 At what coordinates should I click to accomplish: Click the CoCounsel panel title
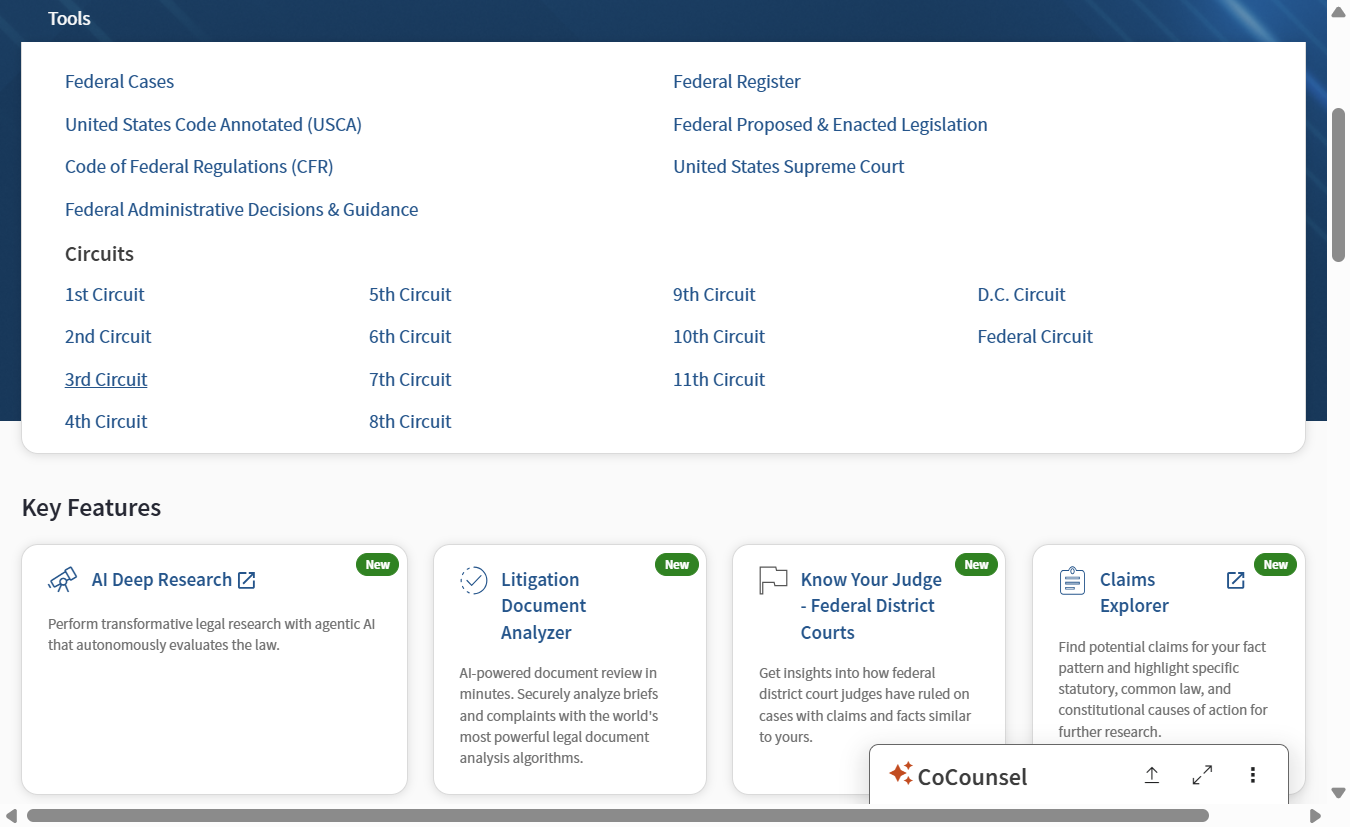coord(972,777)
